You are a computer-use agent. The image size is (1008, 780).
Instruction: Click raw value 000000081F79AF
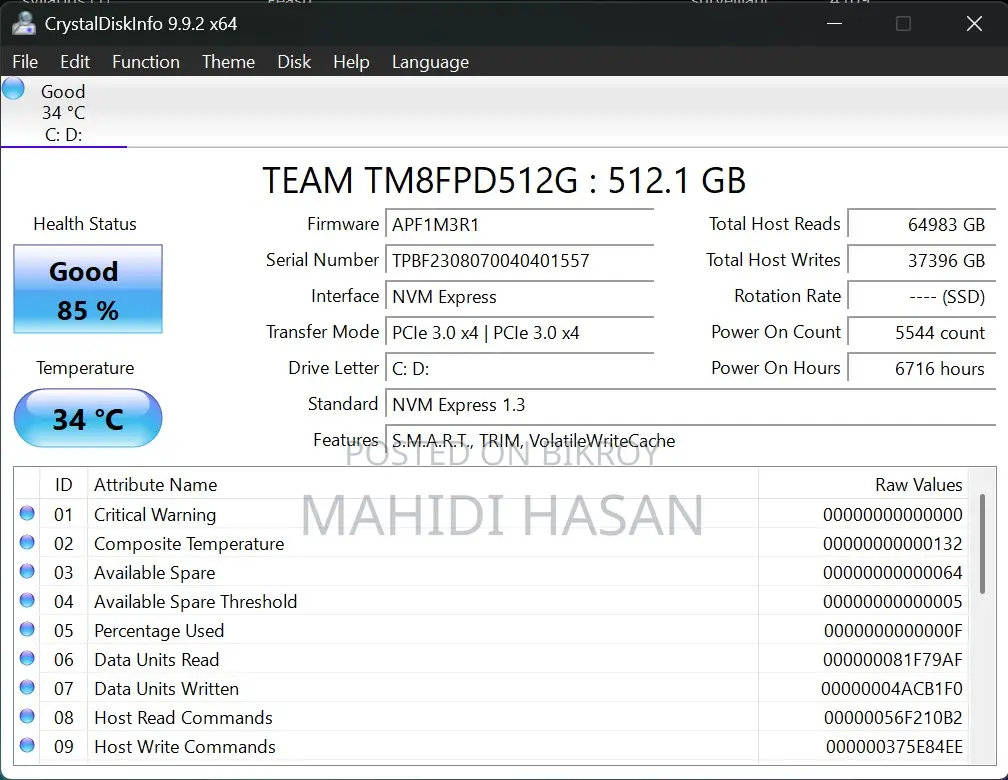pos(892,660)
